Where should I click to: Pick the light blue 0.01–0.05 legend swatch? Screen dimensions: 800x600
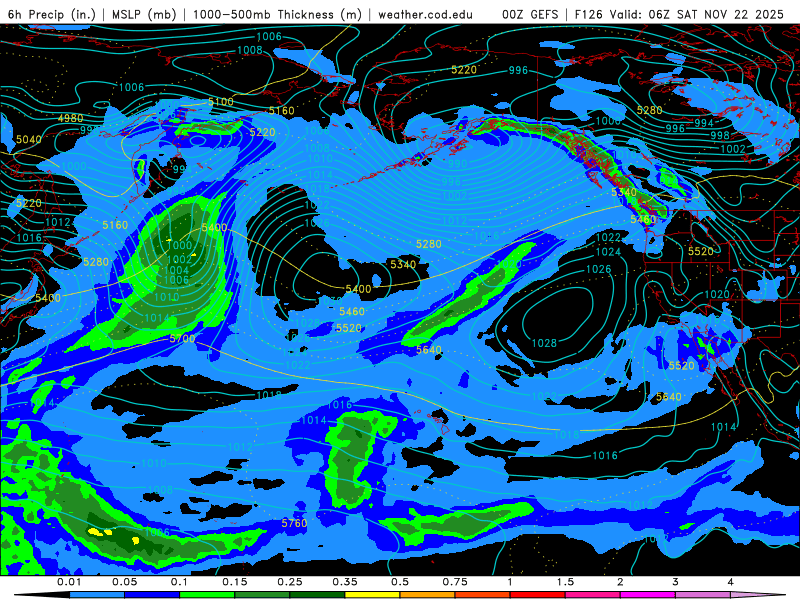click(97, 595)
